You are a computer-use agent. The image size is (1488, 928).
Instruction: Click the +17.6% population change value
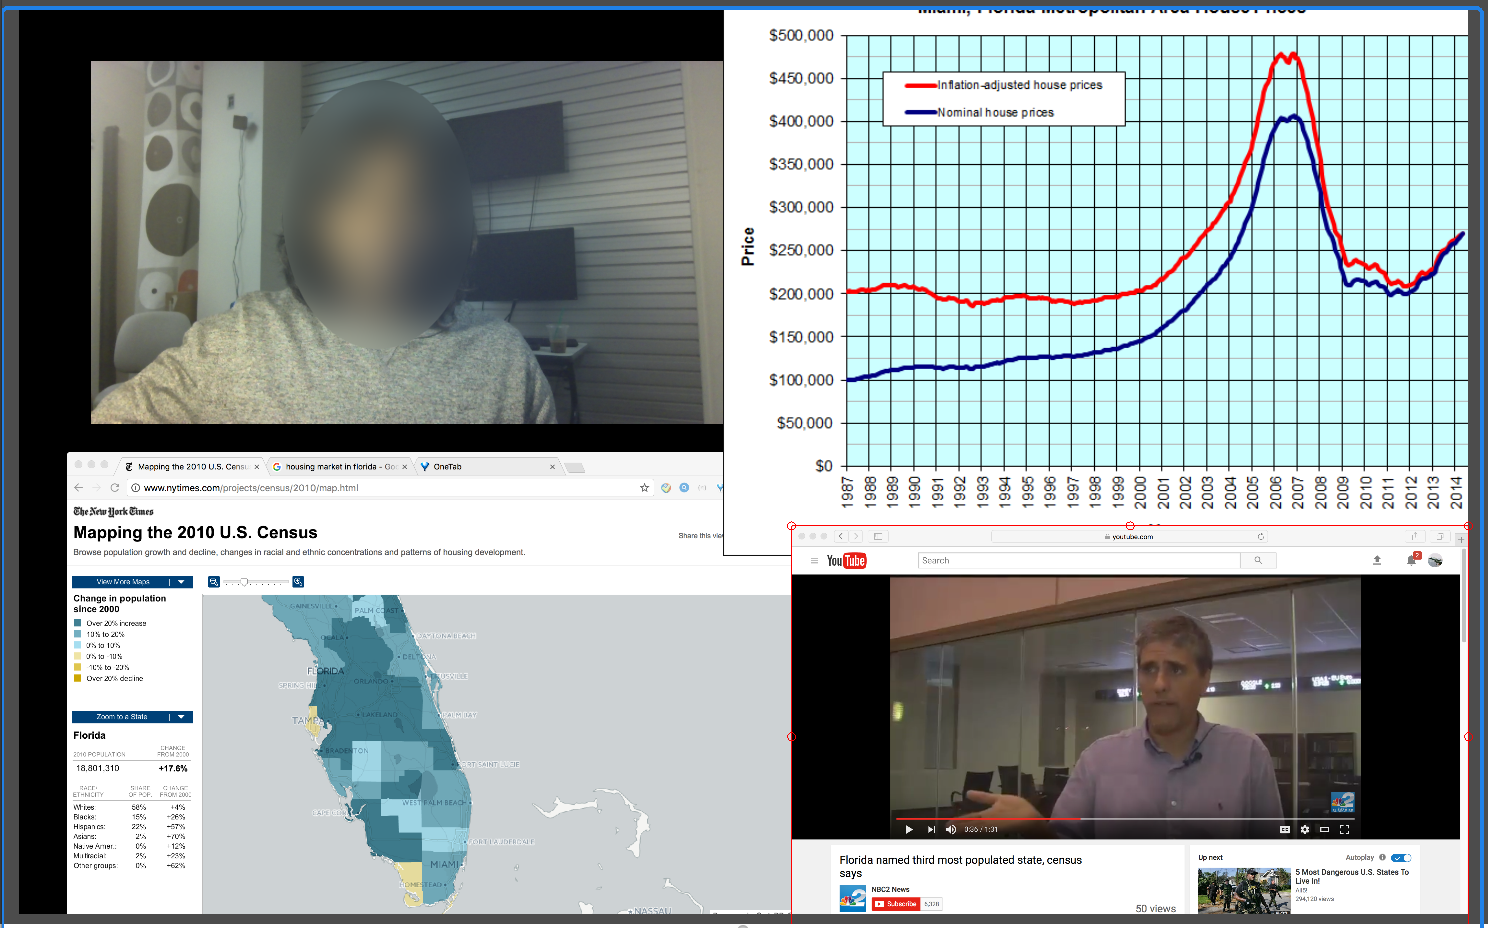pyautogui.click(x=173, y=768)
